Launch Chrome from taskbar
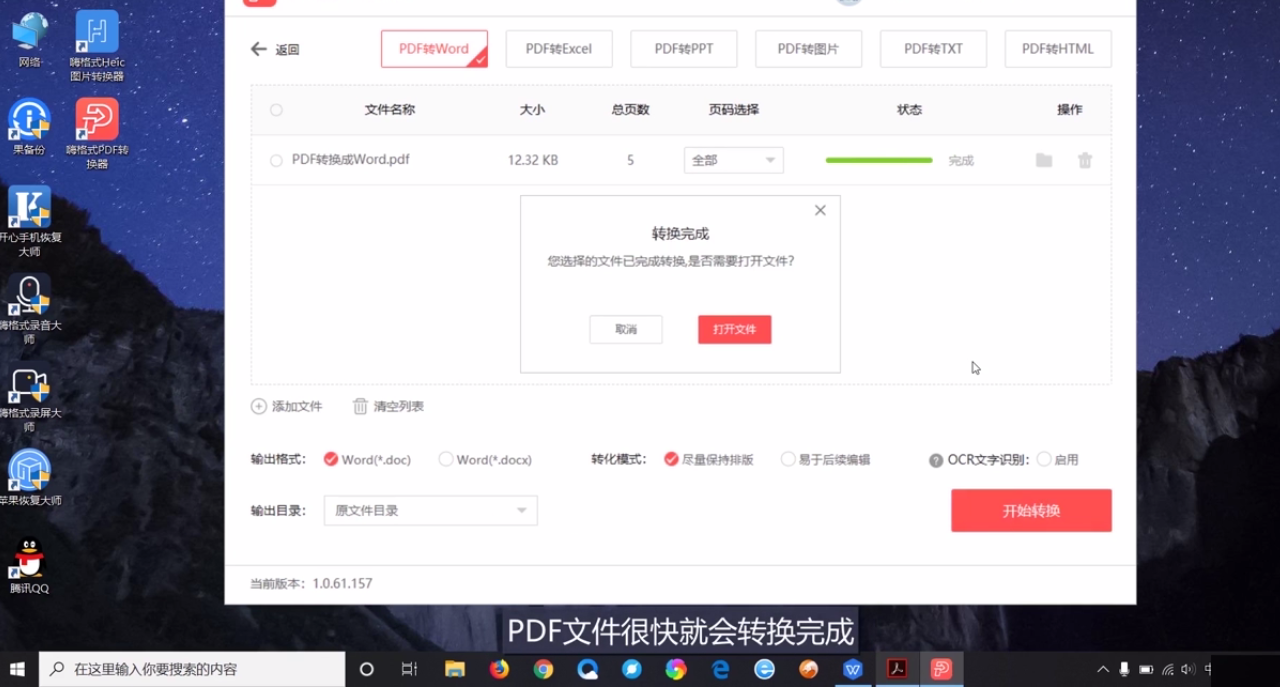The height and width of the screenshot is (687, 1280). coord(543,669)
